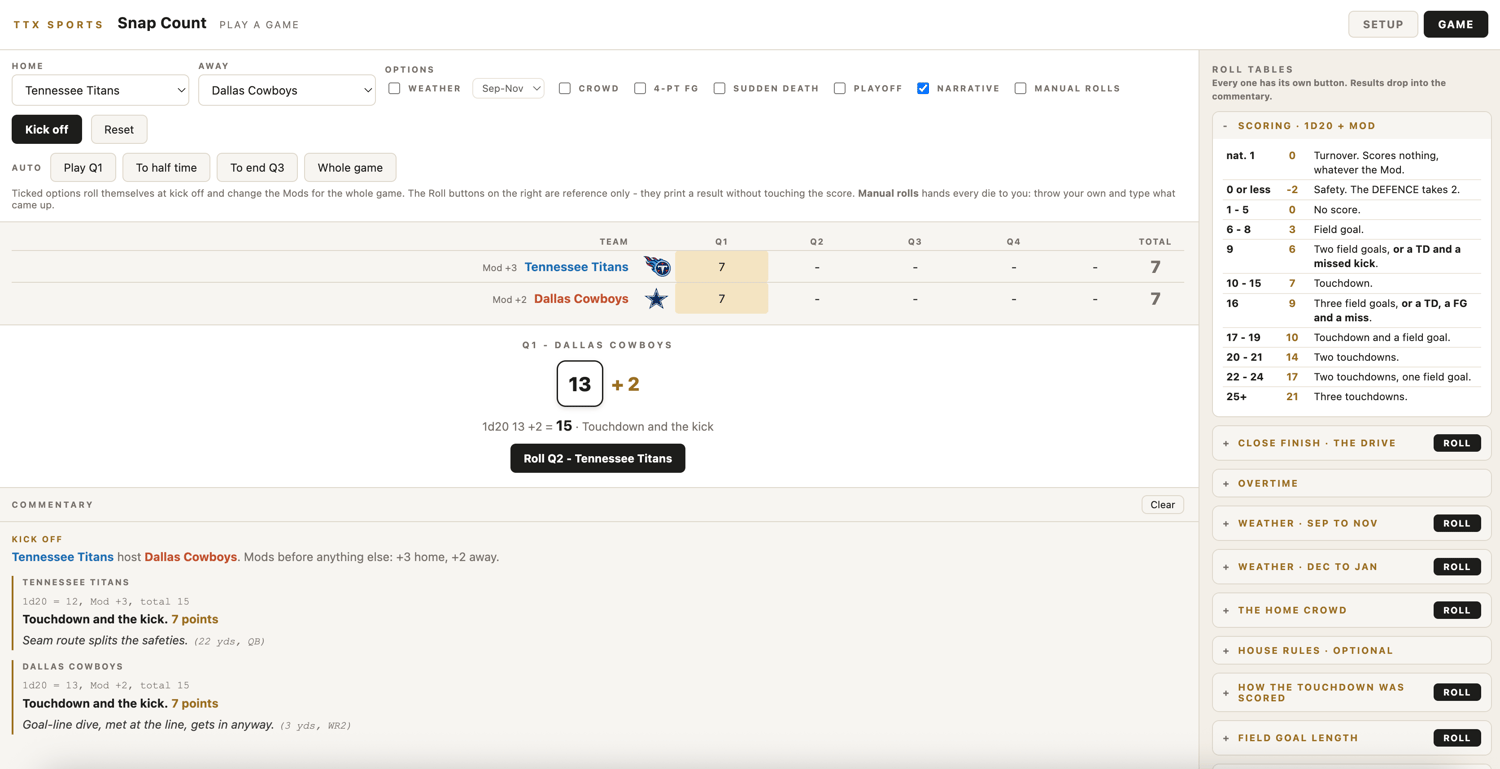The width and height of the screenshot is (1500, 769).
Task: Click the '10 - 15' Touchdown scoring row
Action: click(x=1351, y=283)
